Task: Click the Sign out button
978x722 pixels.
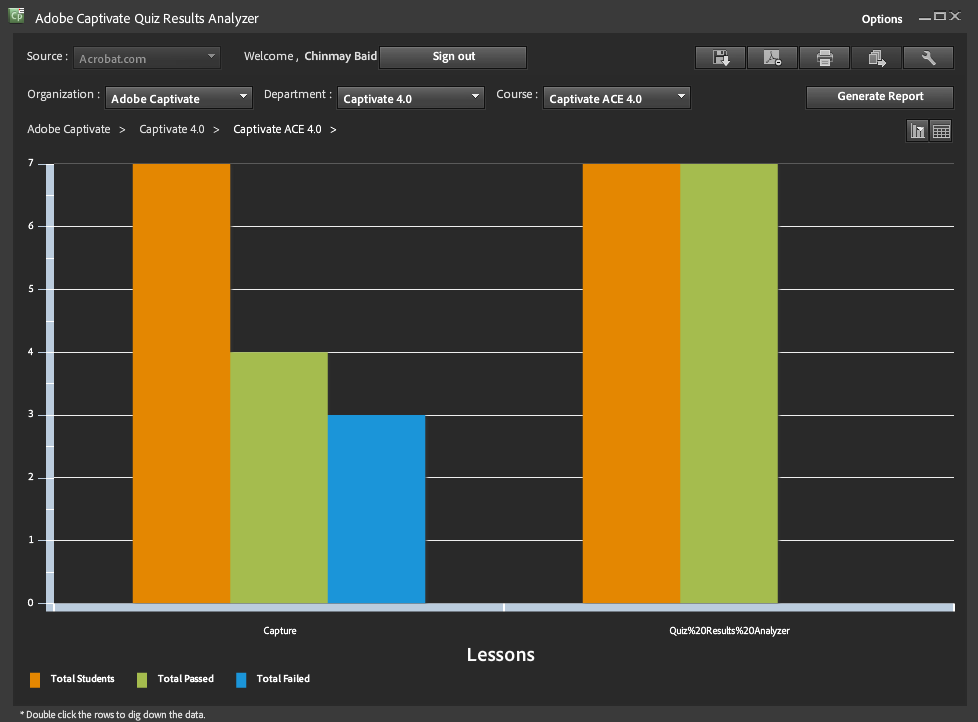Action: tap(453, 57)
